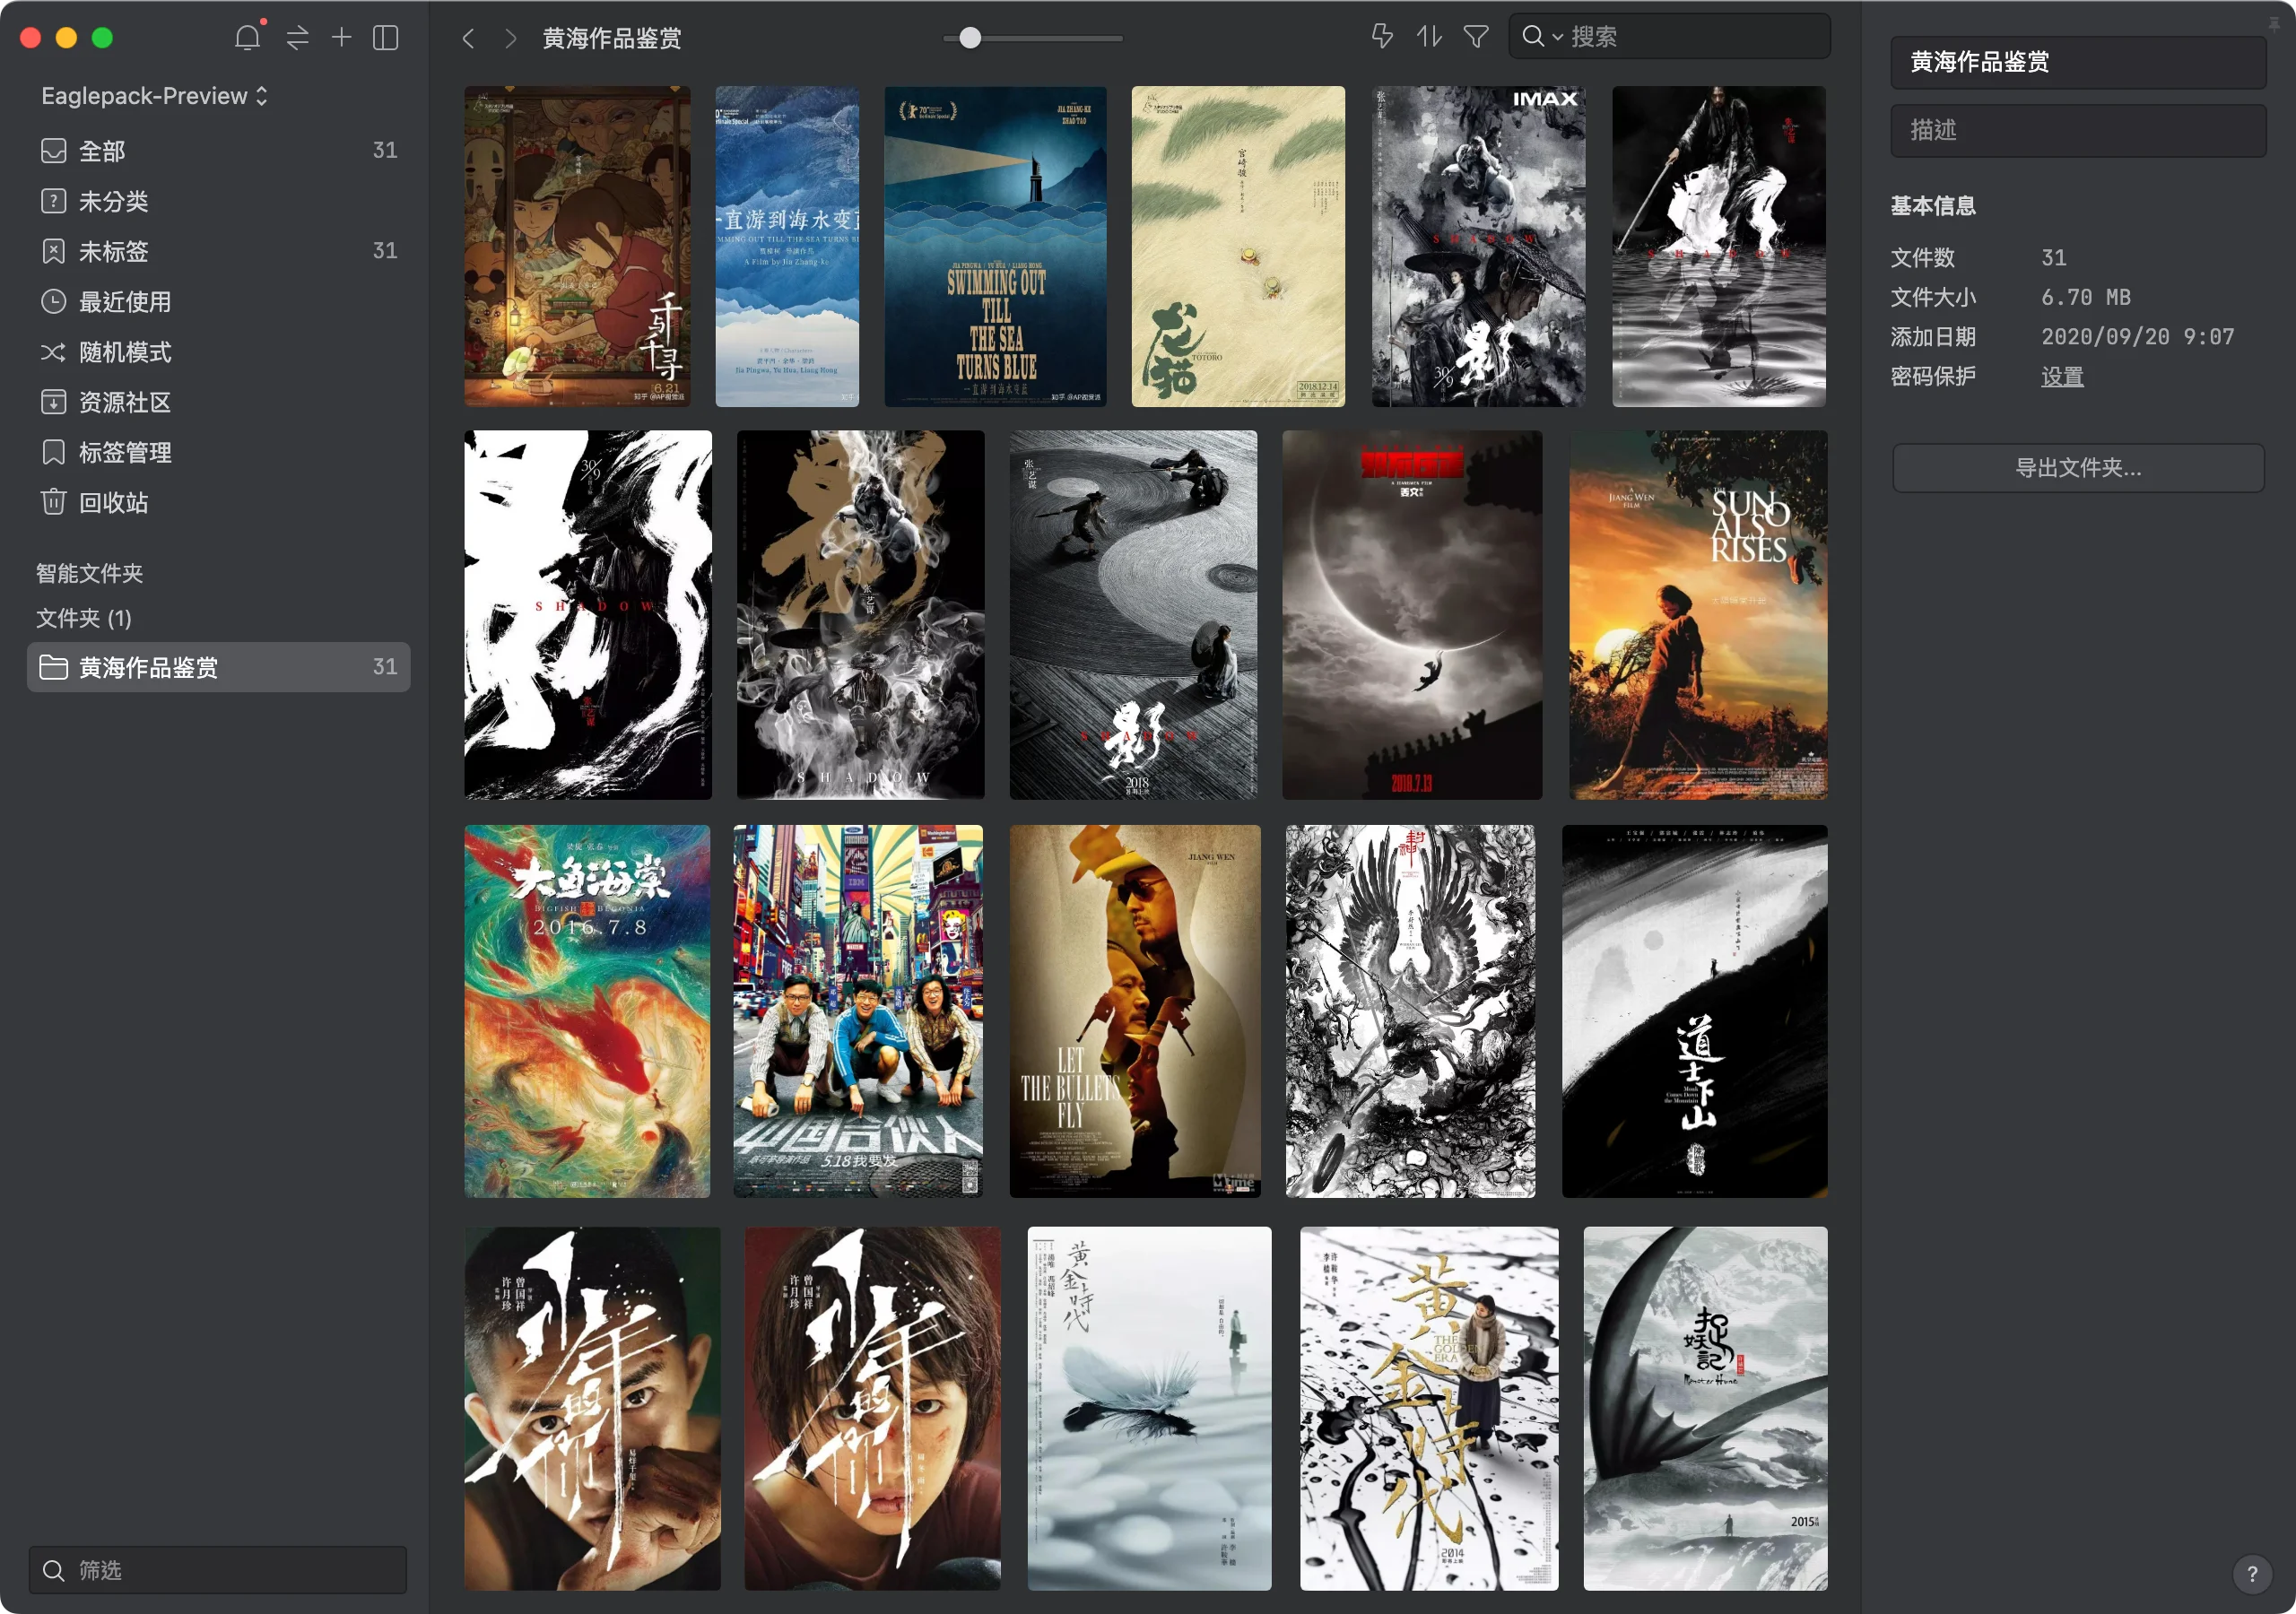Image resolution: width=2296 pixels, height=1614 pixels.
Task: Click the 文件夹 (1) section header
Action: (x=84, y=618)
